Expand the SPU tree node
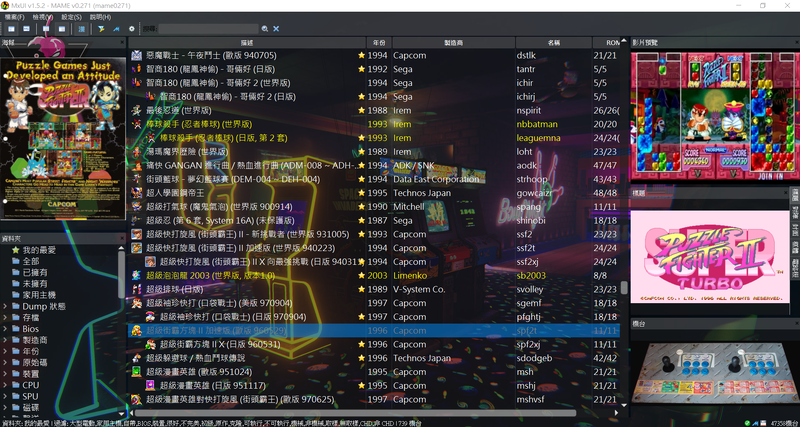Viewport: 800px width, 427px height. pos(5,396)
